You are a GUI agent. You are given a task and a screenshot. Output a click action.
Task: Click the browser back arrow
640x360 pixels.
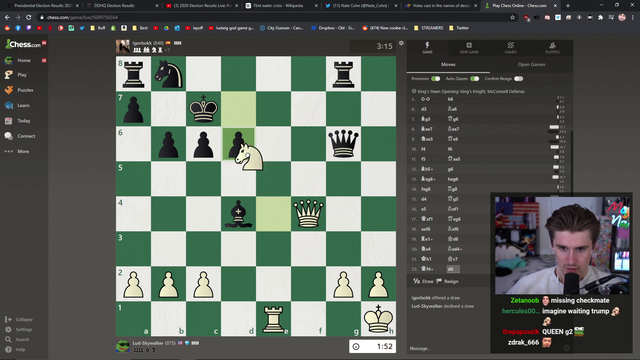(7, 18)
